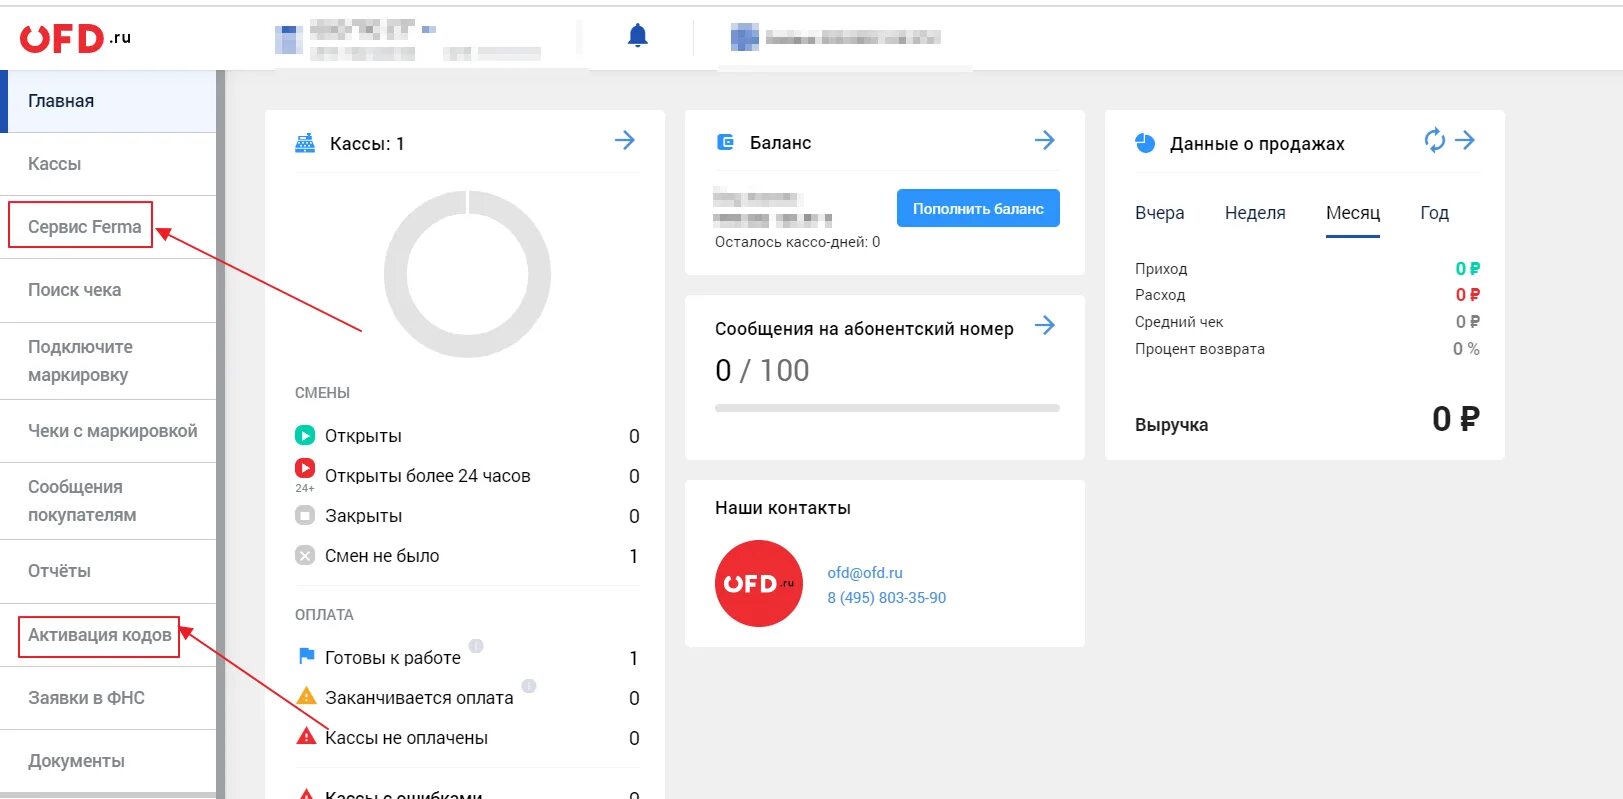Click info icon next to Заканчивается оплата

pos(529,686)
